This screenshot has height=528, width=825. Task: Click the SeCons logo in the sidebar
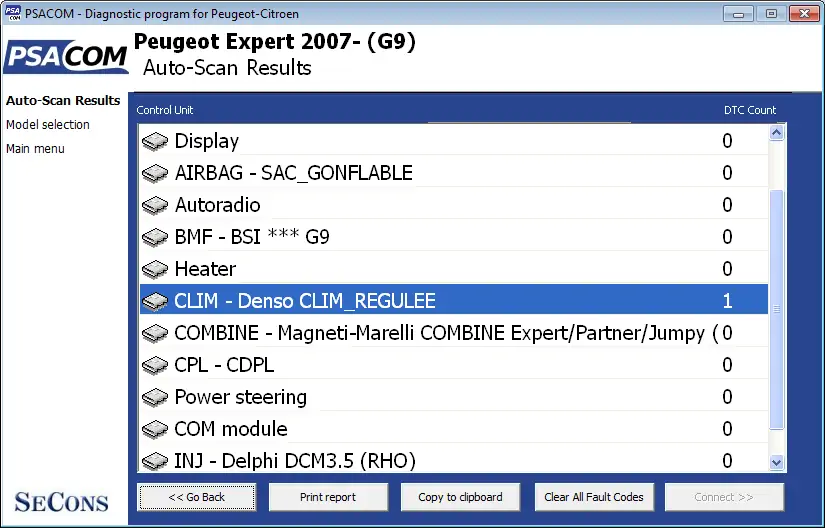61,502
